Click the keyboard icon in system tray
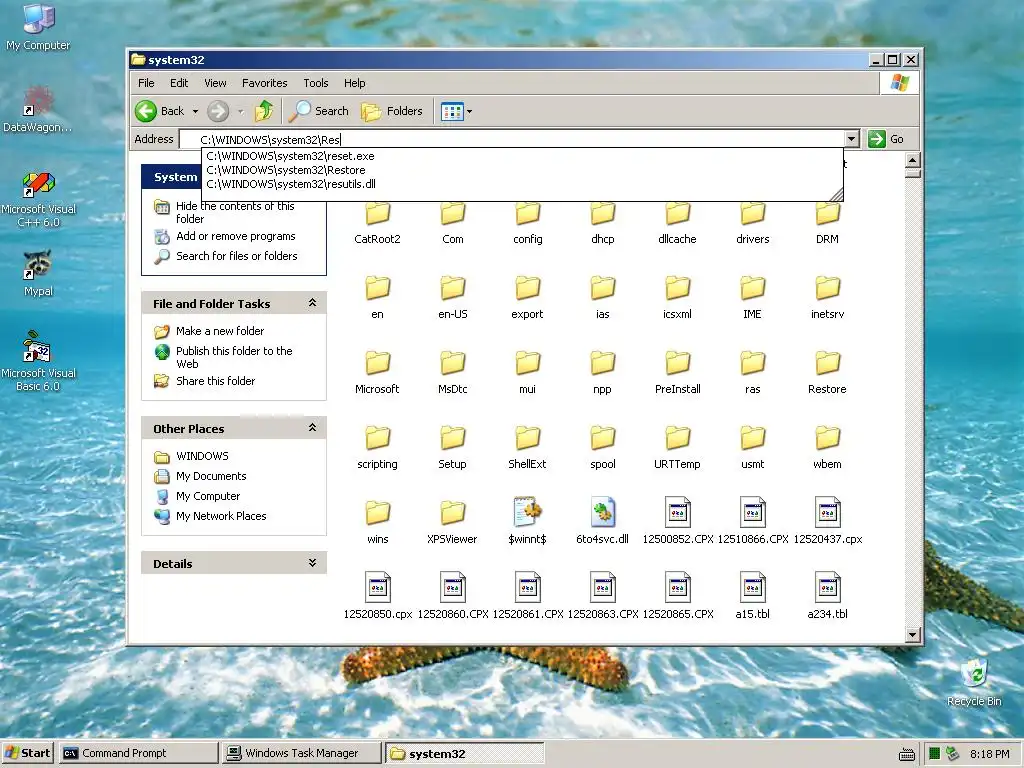This screenshot has width=1024, height=768. pos(906,754)
